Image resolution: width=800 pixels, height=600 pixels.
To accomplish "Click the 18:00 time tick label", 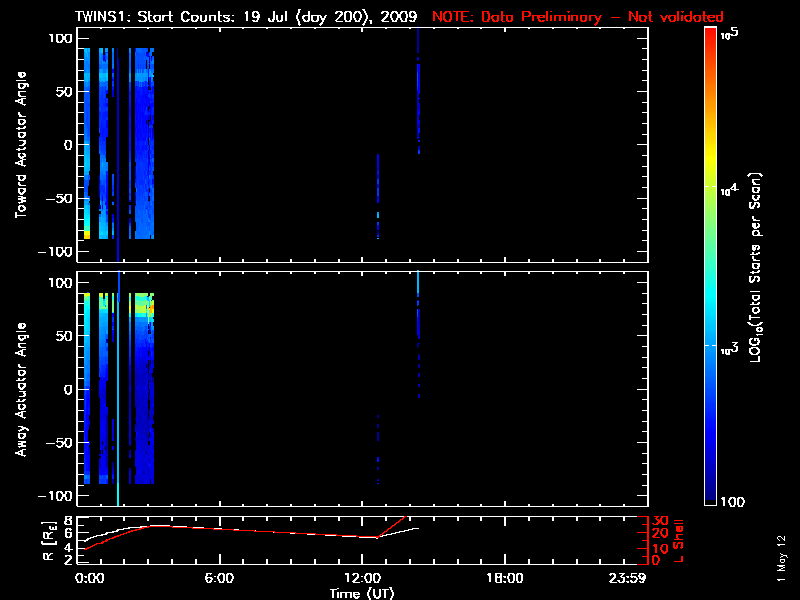I will coord(504,578).
